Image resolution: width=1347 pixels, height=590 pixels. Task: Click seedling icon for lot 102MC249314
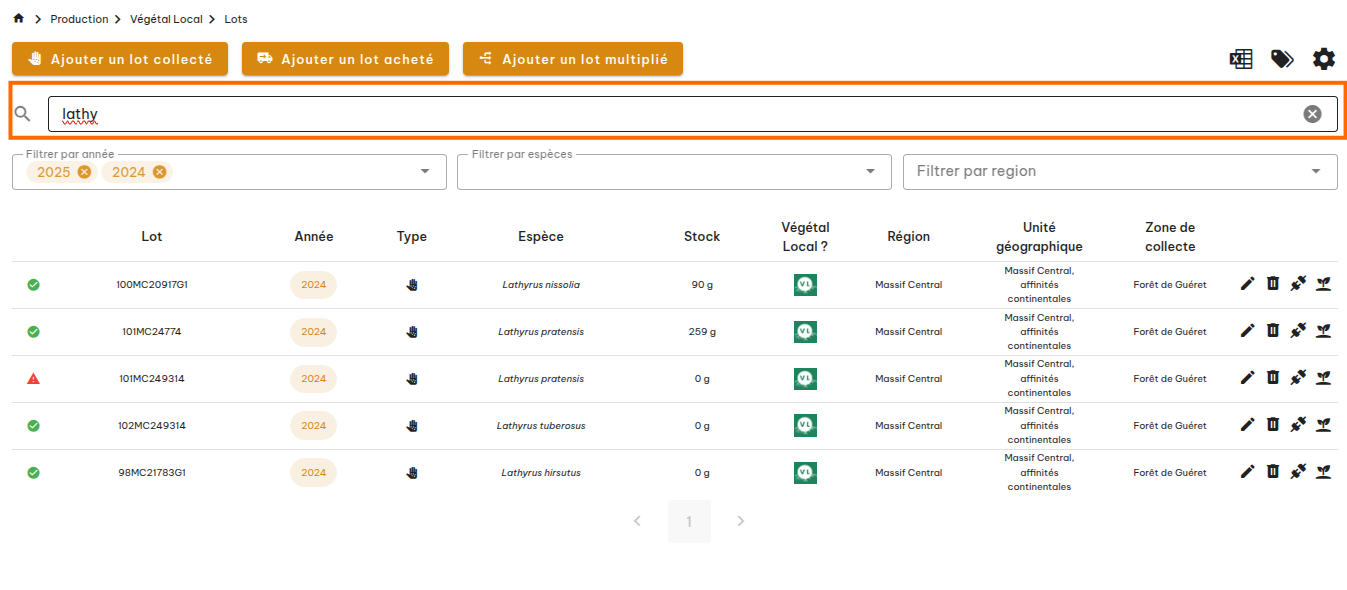(1324, 425)
